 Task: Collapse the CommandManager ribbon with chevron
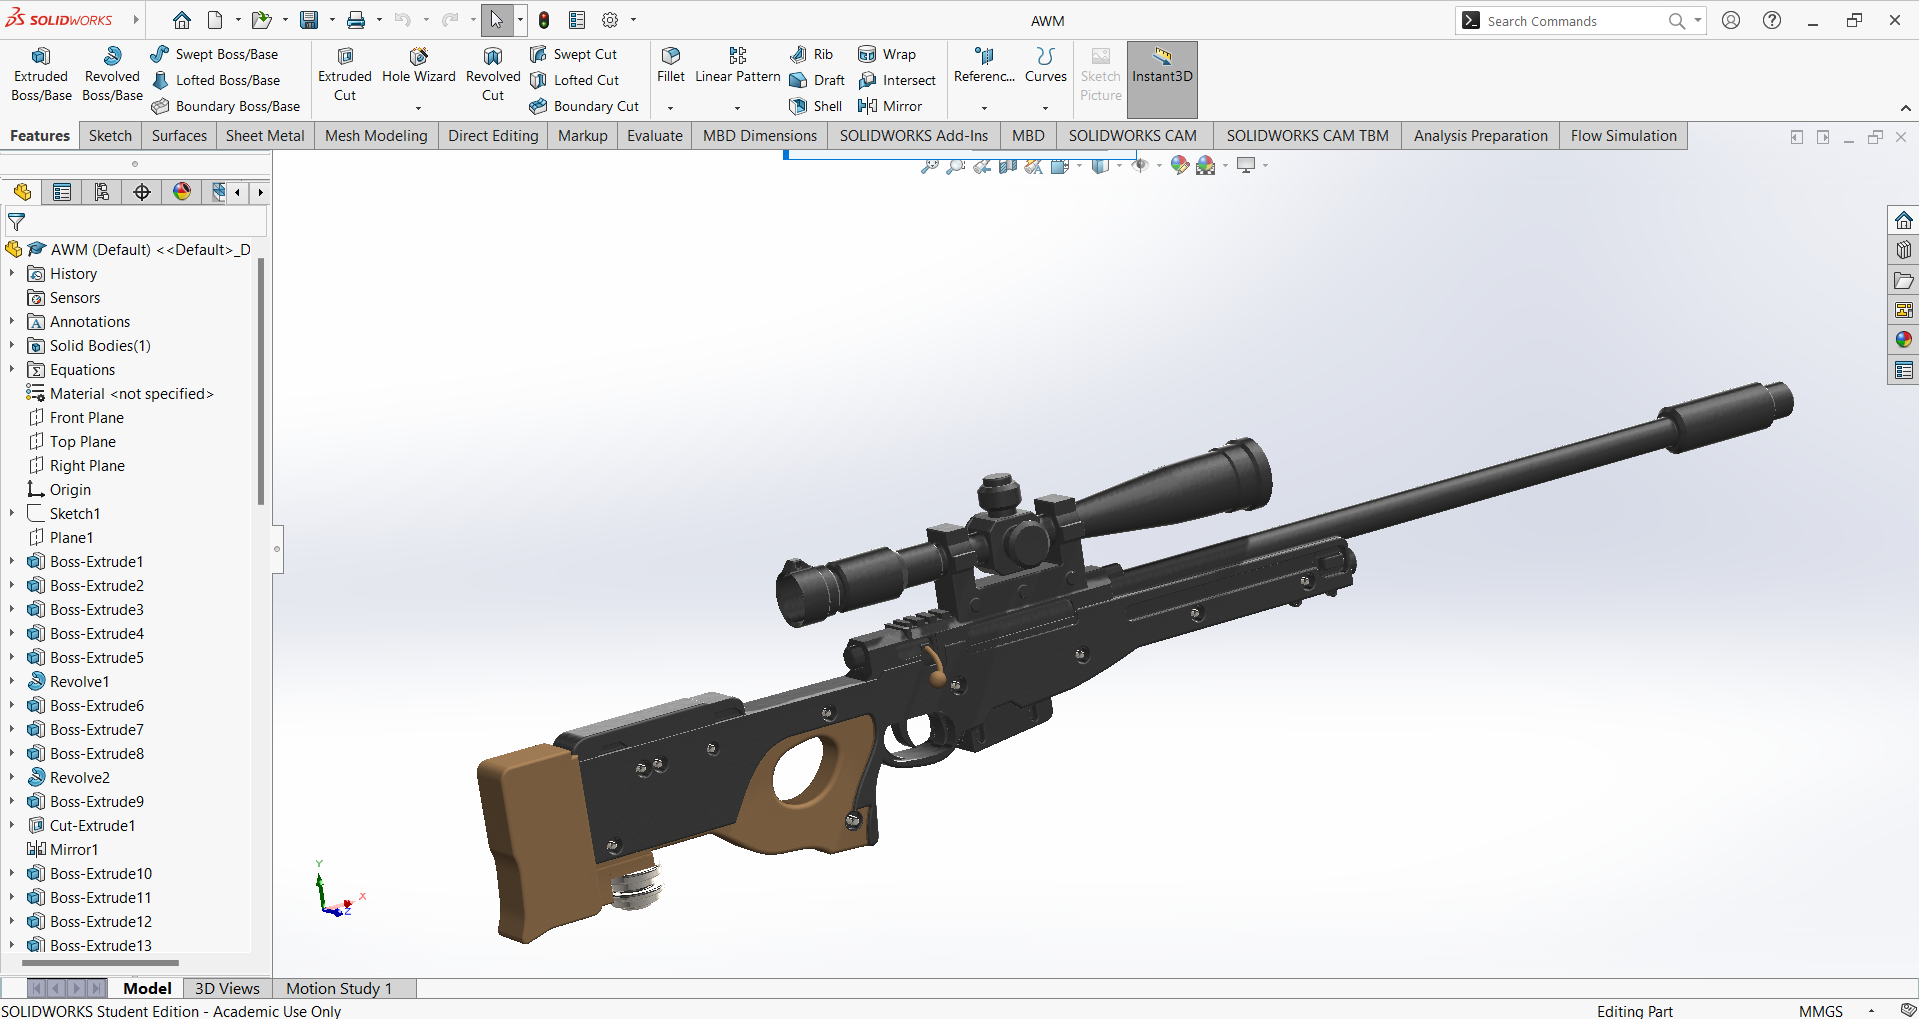point(1905,108)
